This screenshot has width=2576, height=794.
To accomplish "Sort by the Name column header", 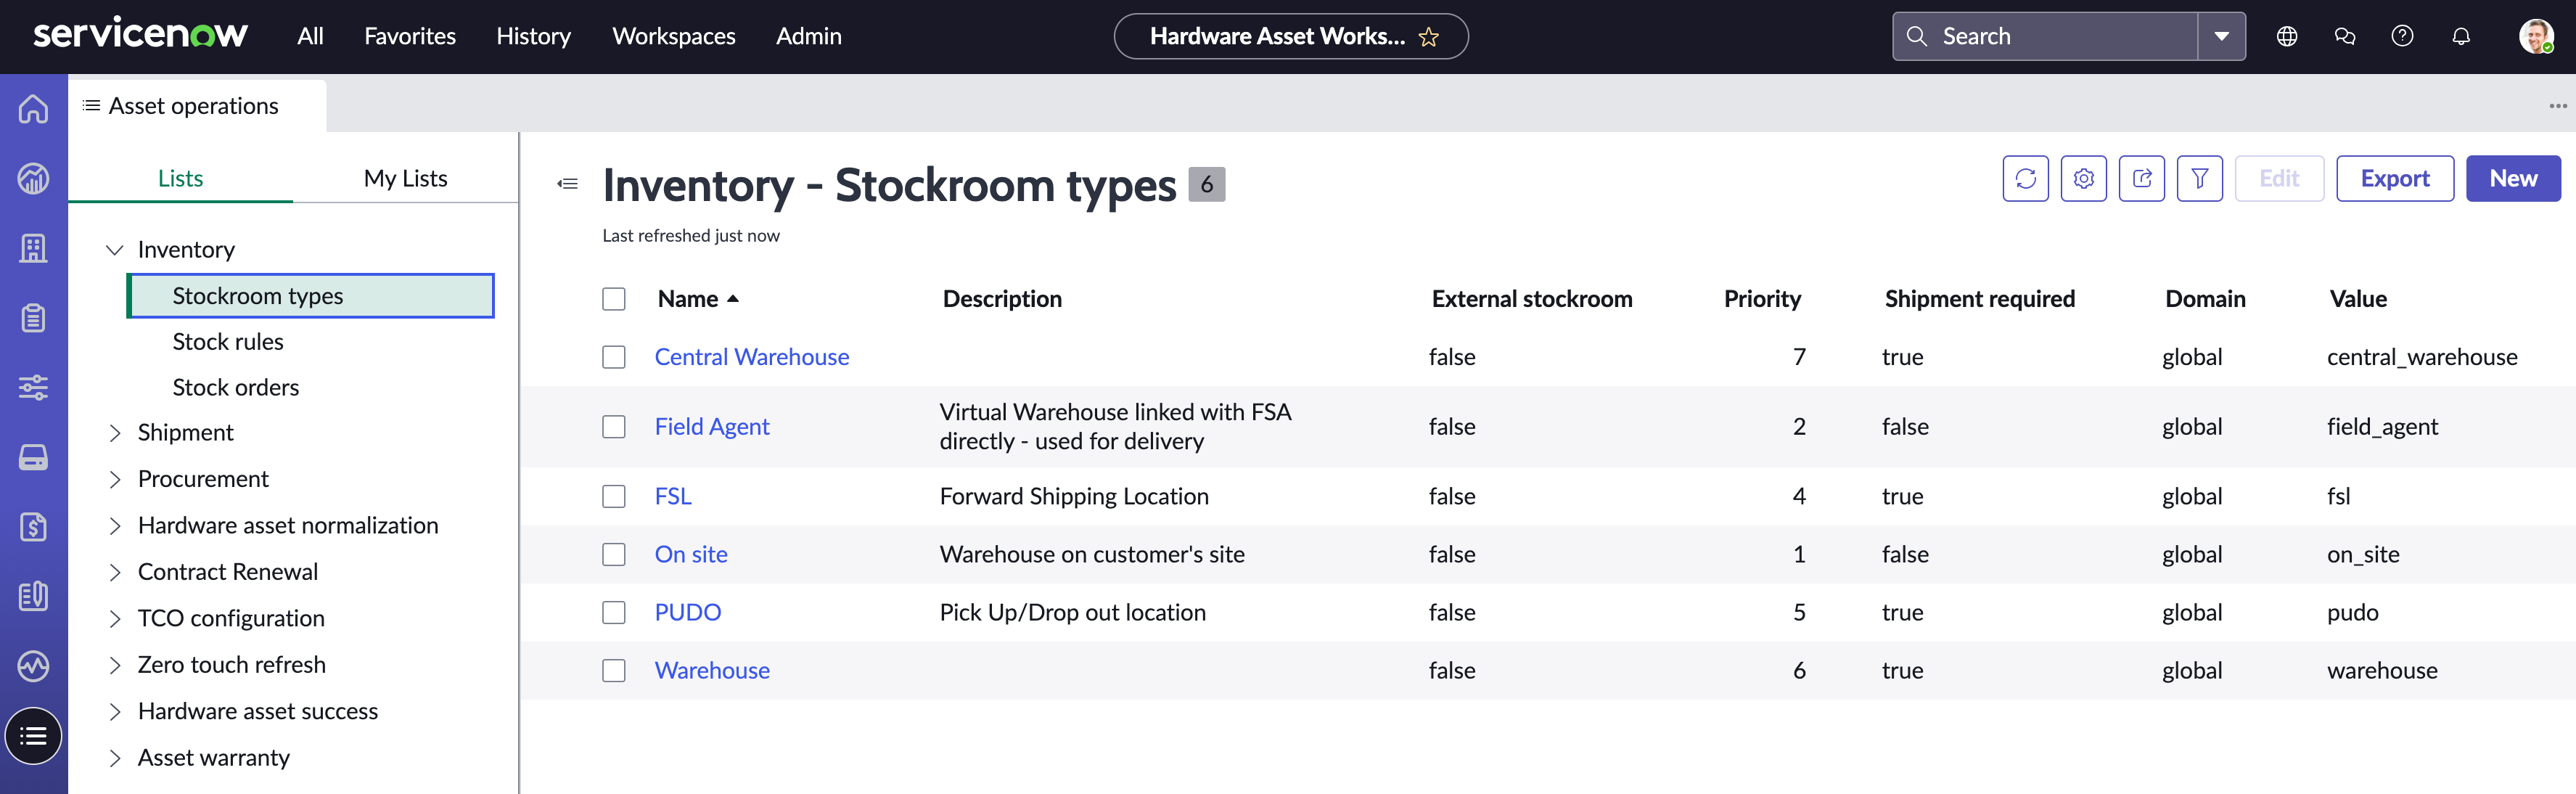I will click(688, 299).
